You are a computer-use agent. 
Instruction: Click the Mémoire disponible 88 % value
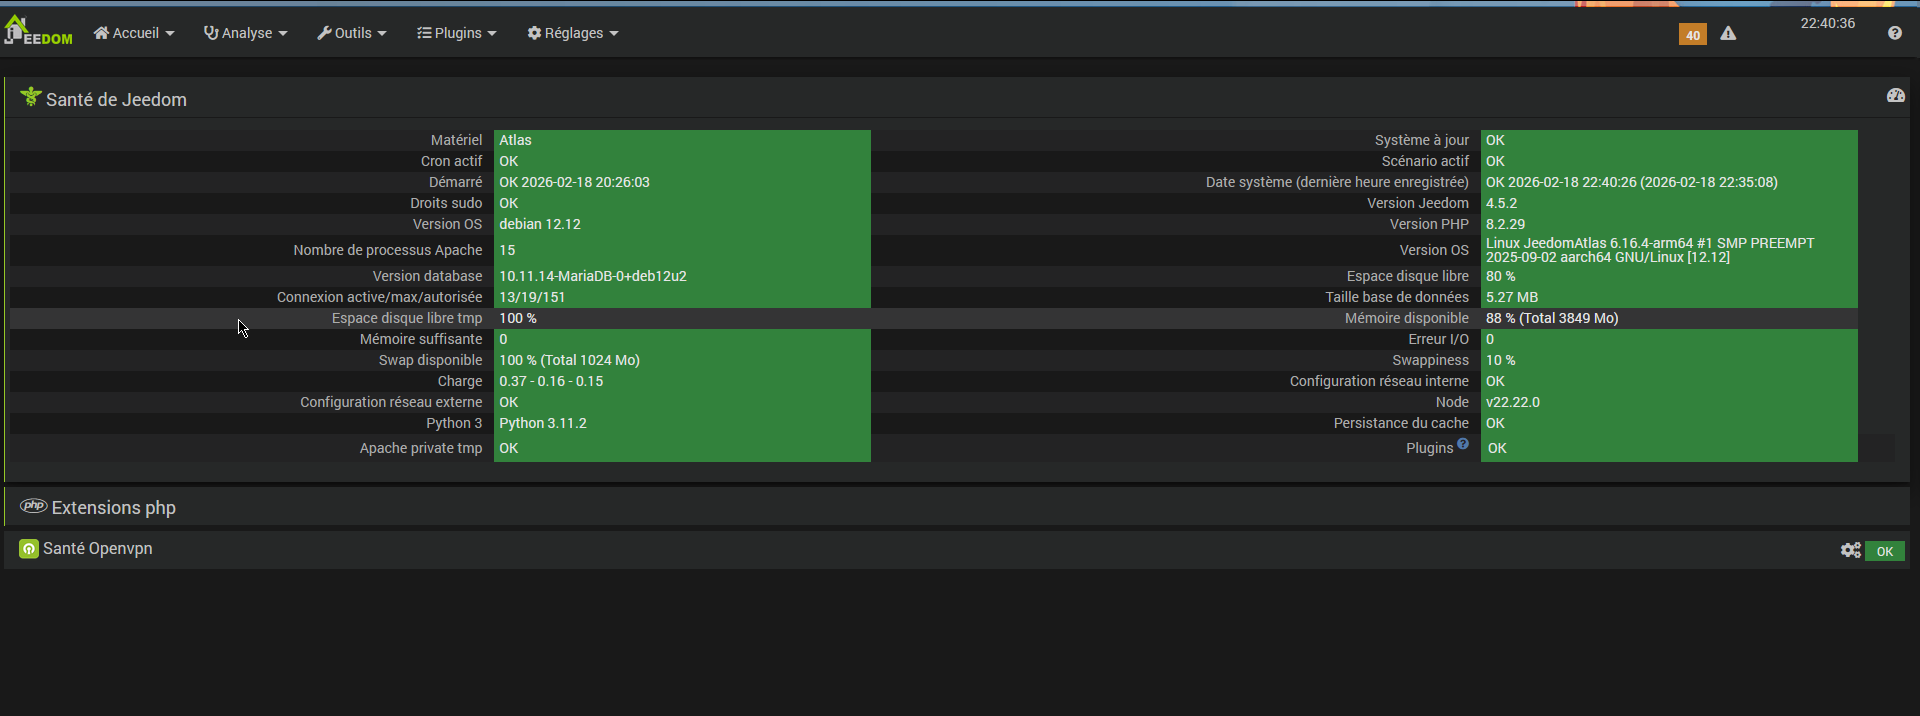[x=1552, y=318]
